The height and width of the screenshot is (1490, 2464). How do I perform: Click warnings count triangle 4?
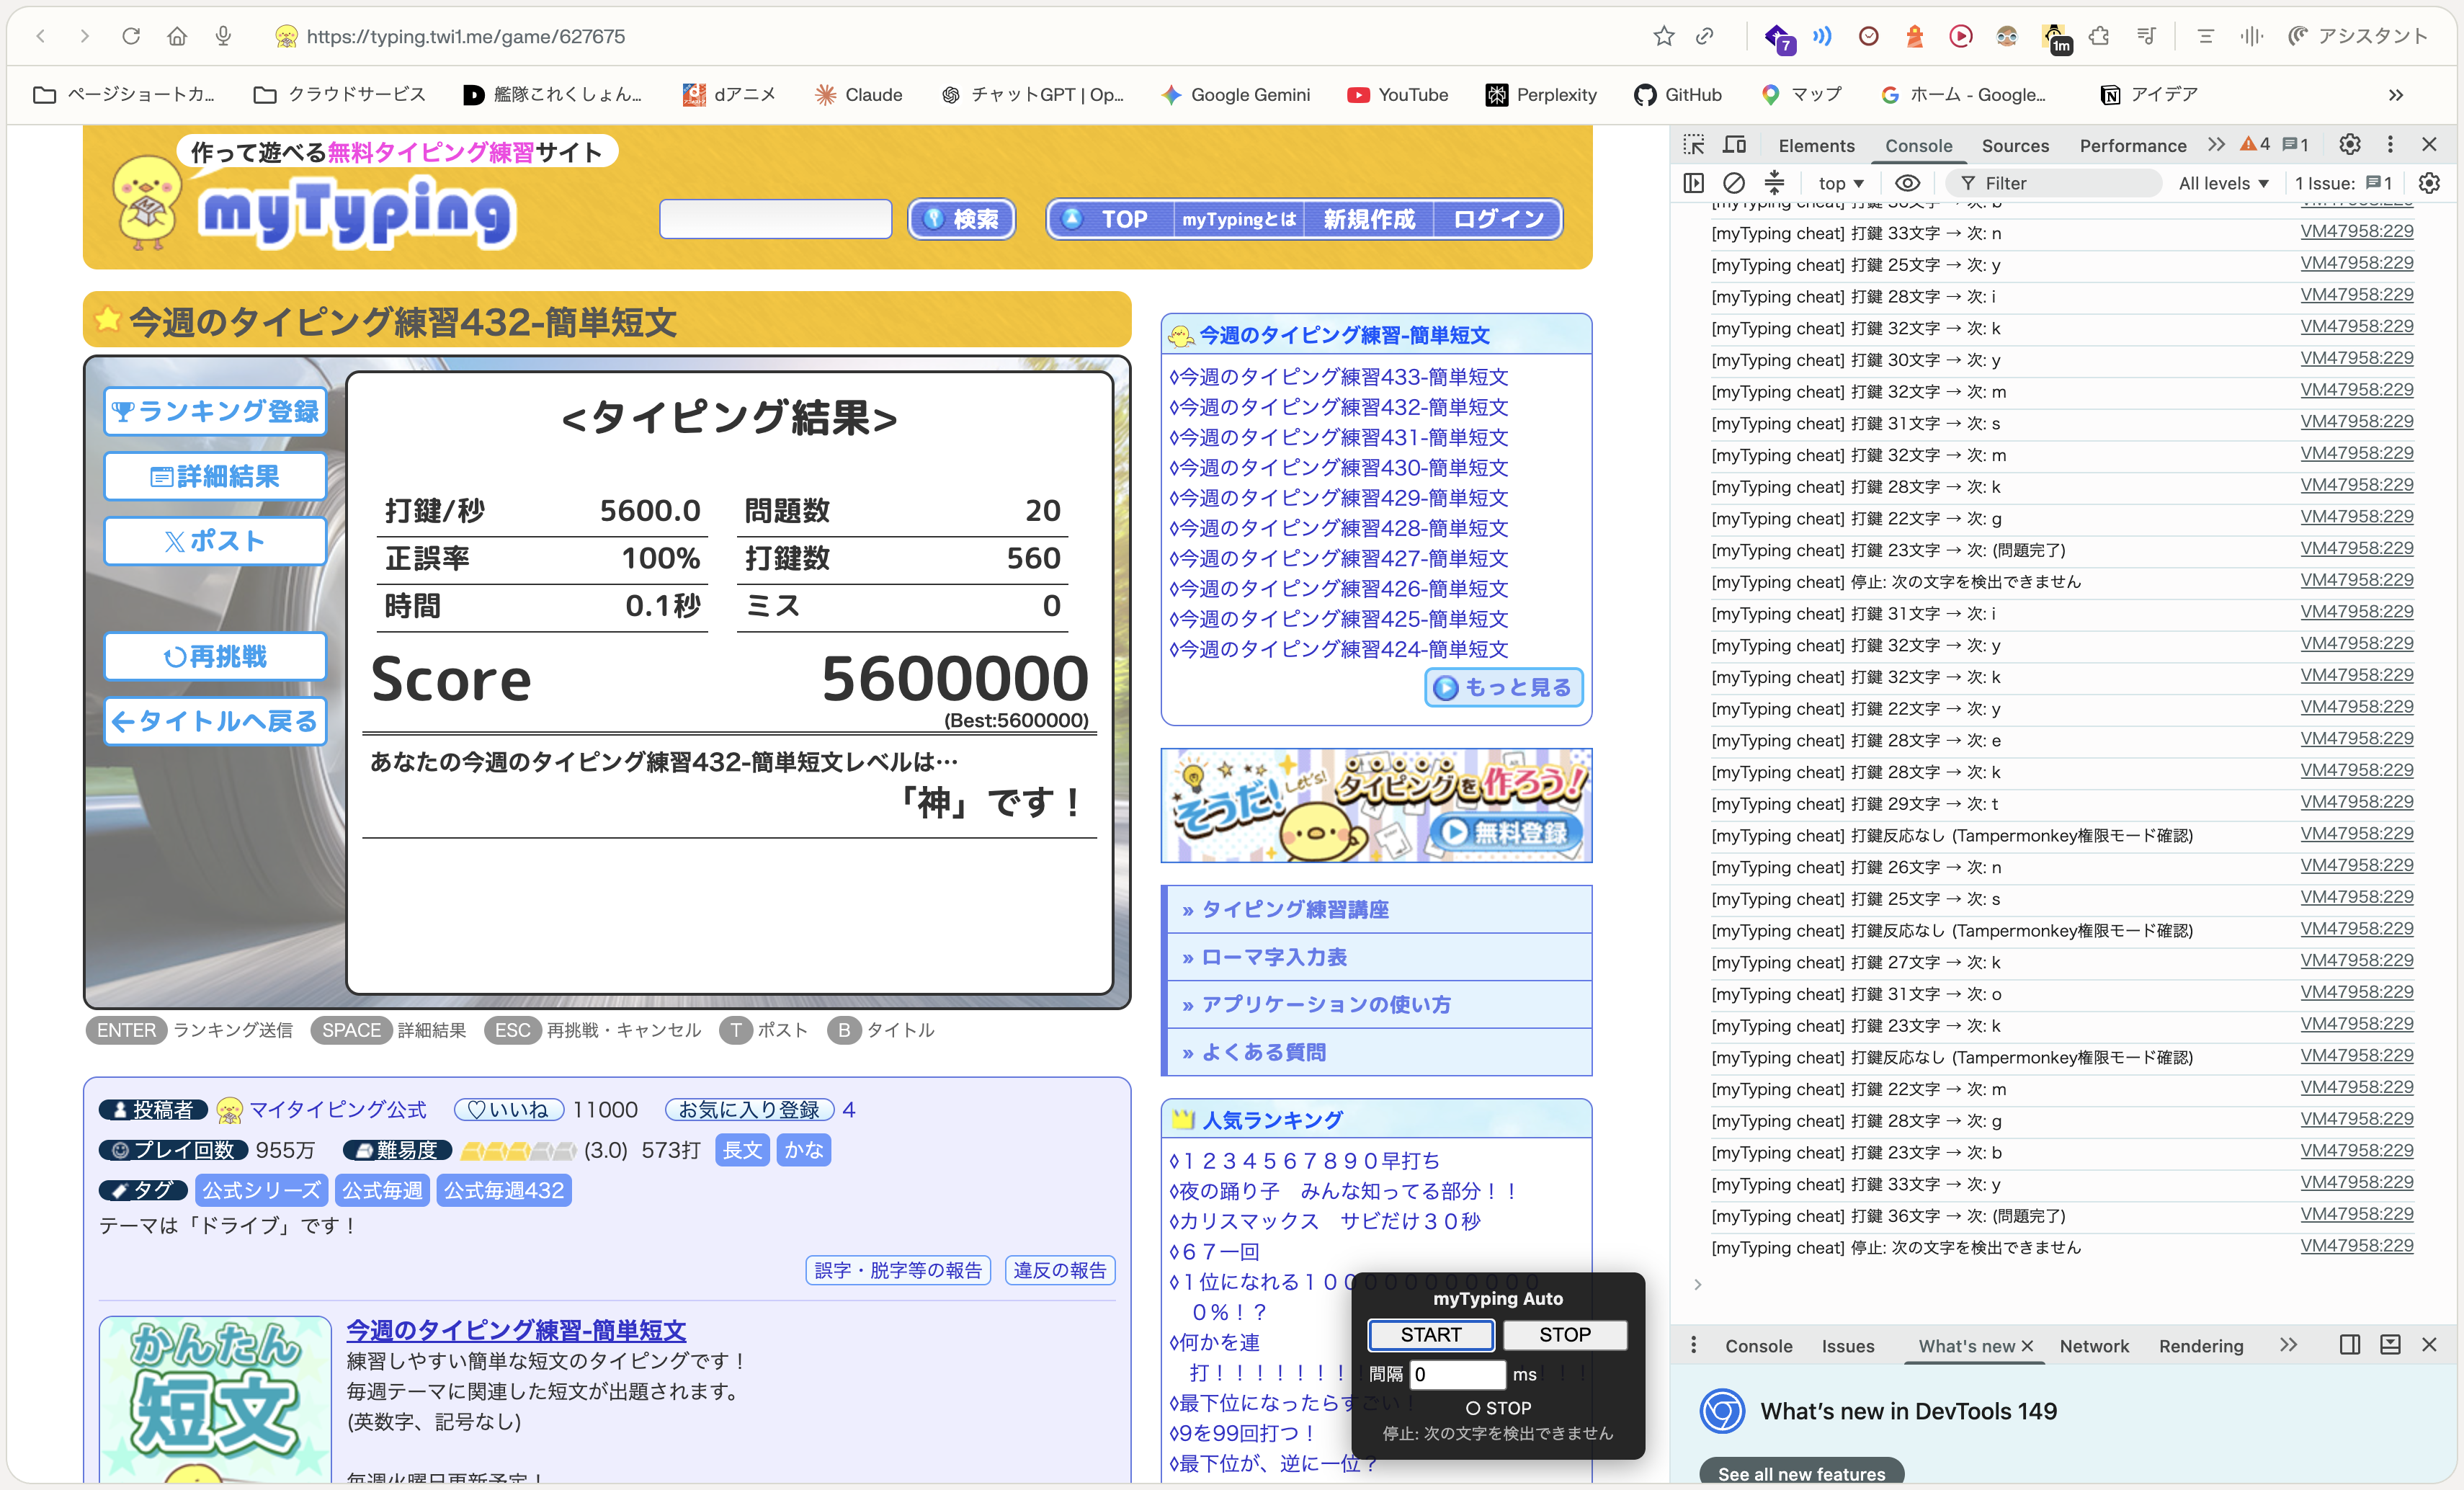click(2255, 145)
